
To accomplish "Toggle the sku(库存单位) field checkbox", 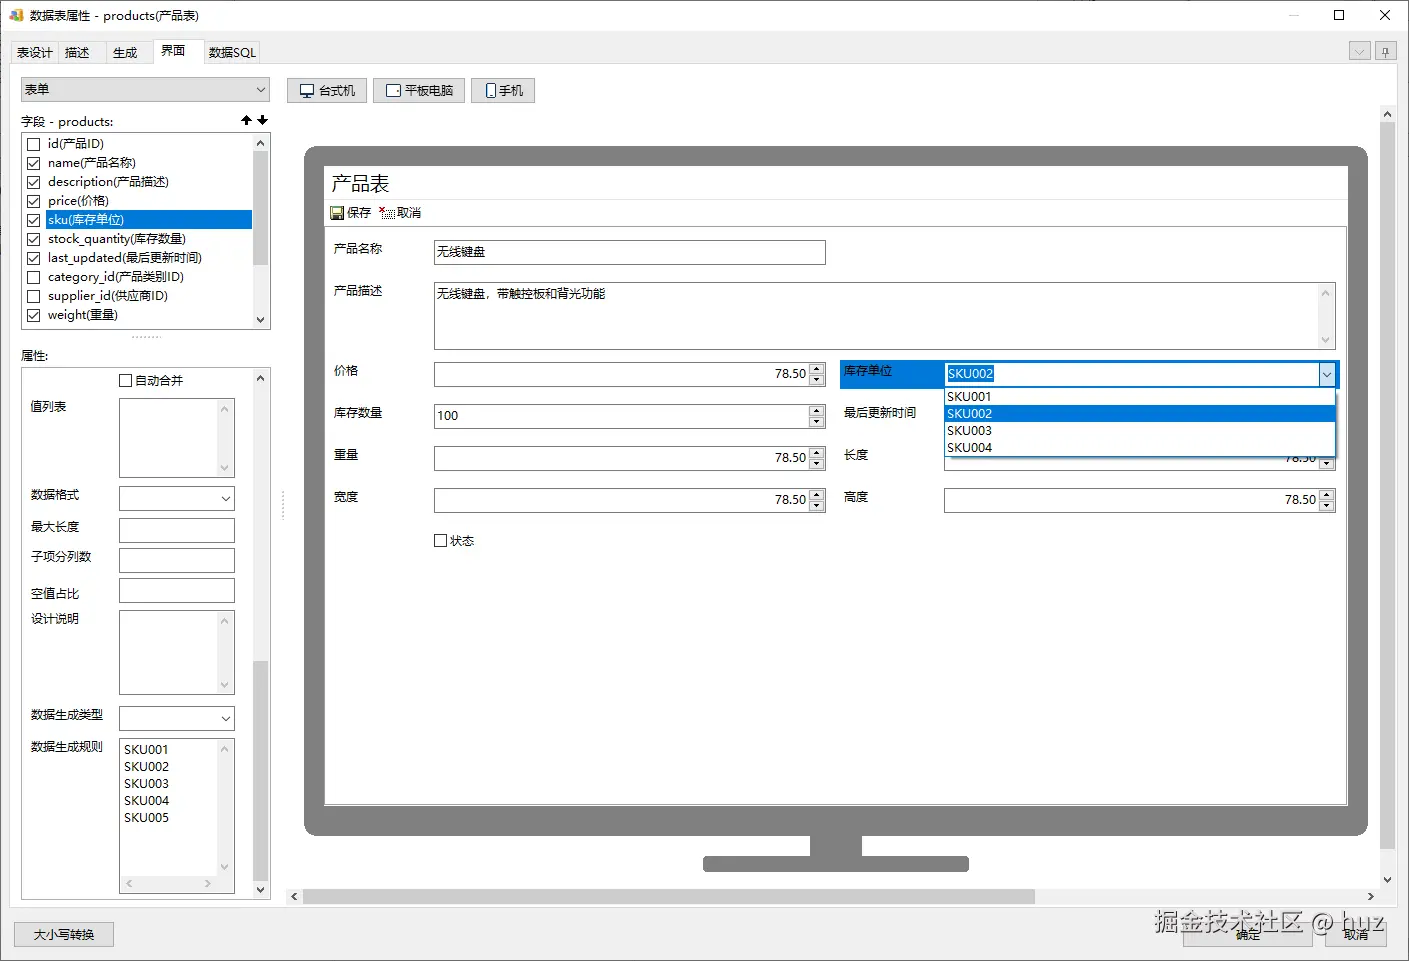I will coord(33,220).
